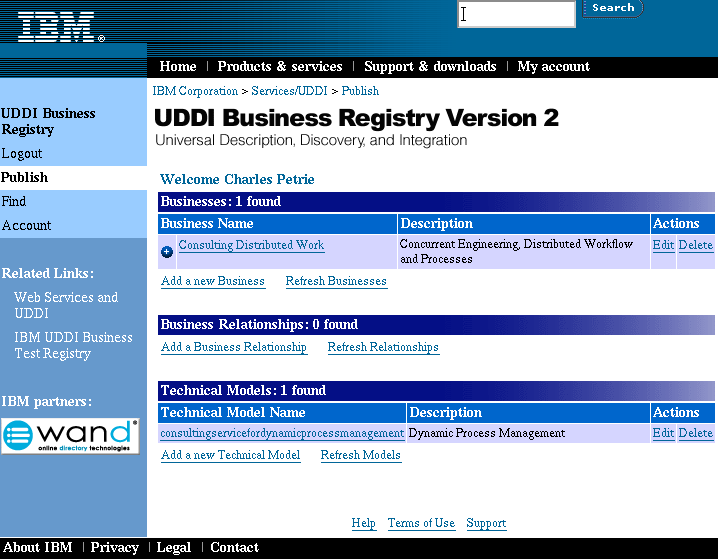
Task: Click into the search text field
Action: pyautogui.click(x=516, y=14)
